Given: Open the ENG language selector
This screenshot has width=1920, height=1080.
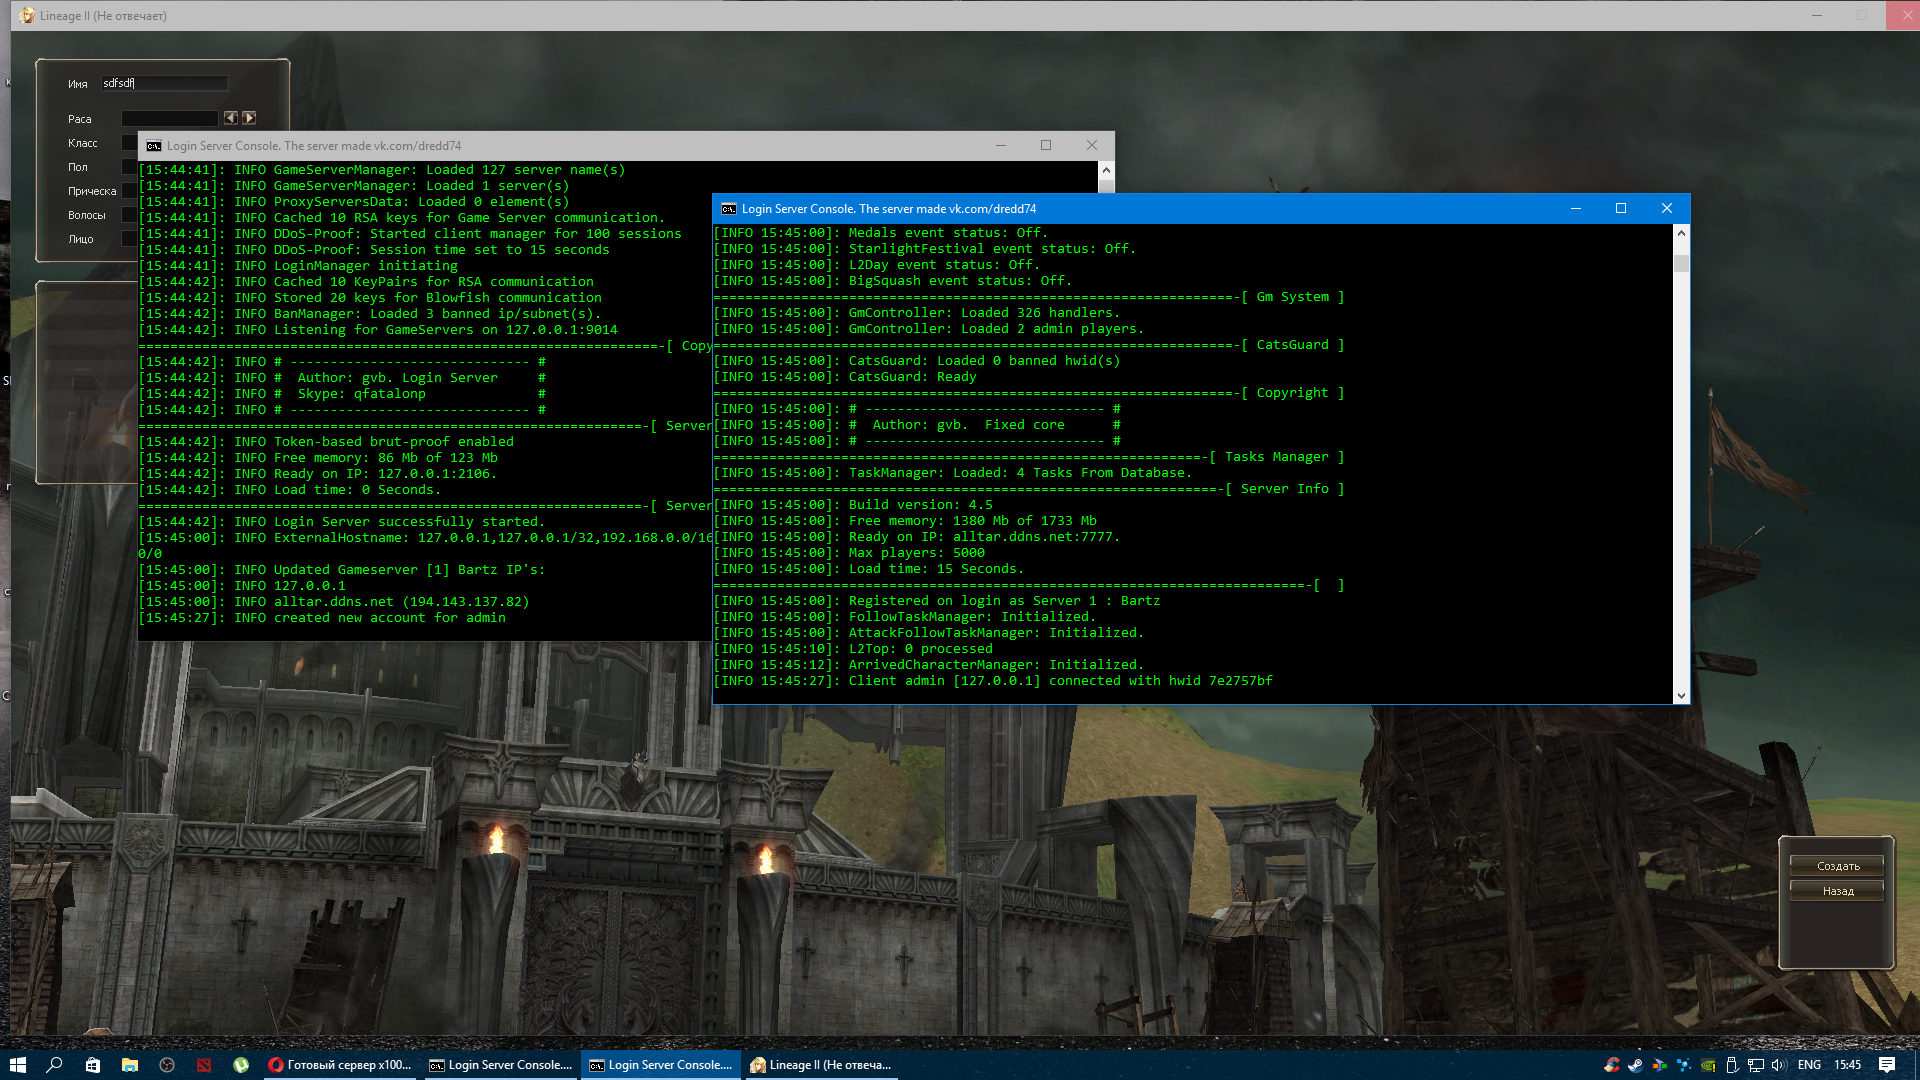Looking at the screenshot, I should pos(1809,1065).
